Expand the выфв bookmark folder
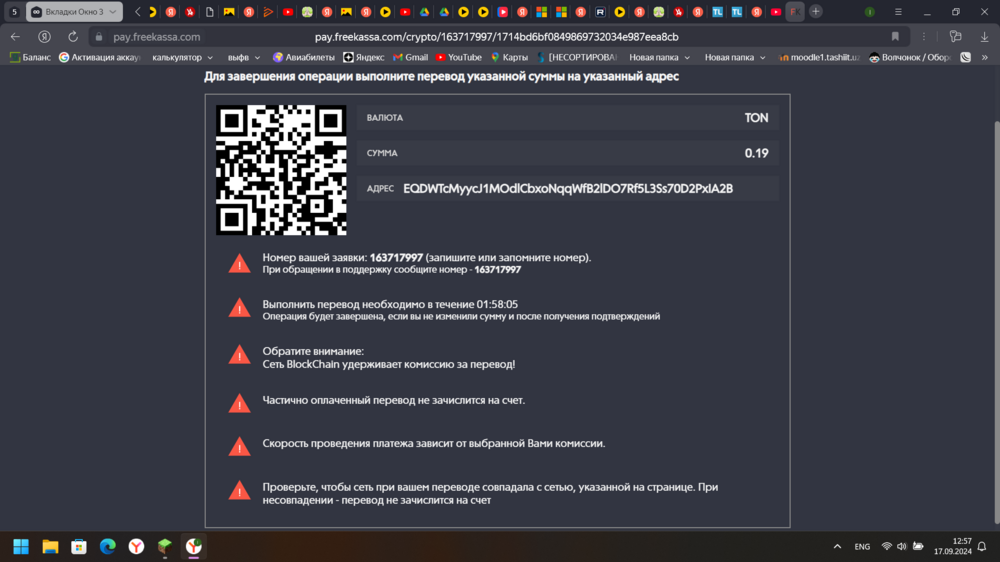The image size is (1000, 562). (x=244, y=57)
